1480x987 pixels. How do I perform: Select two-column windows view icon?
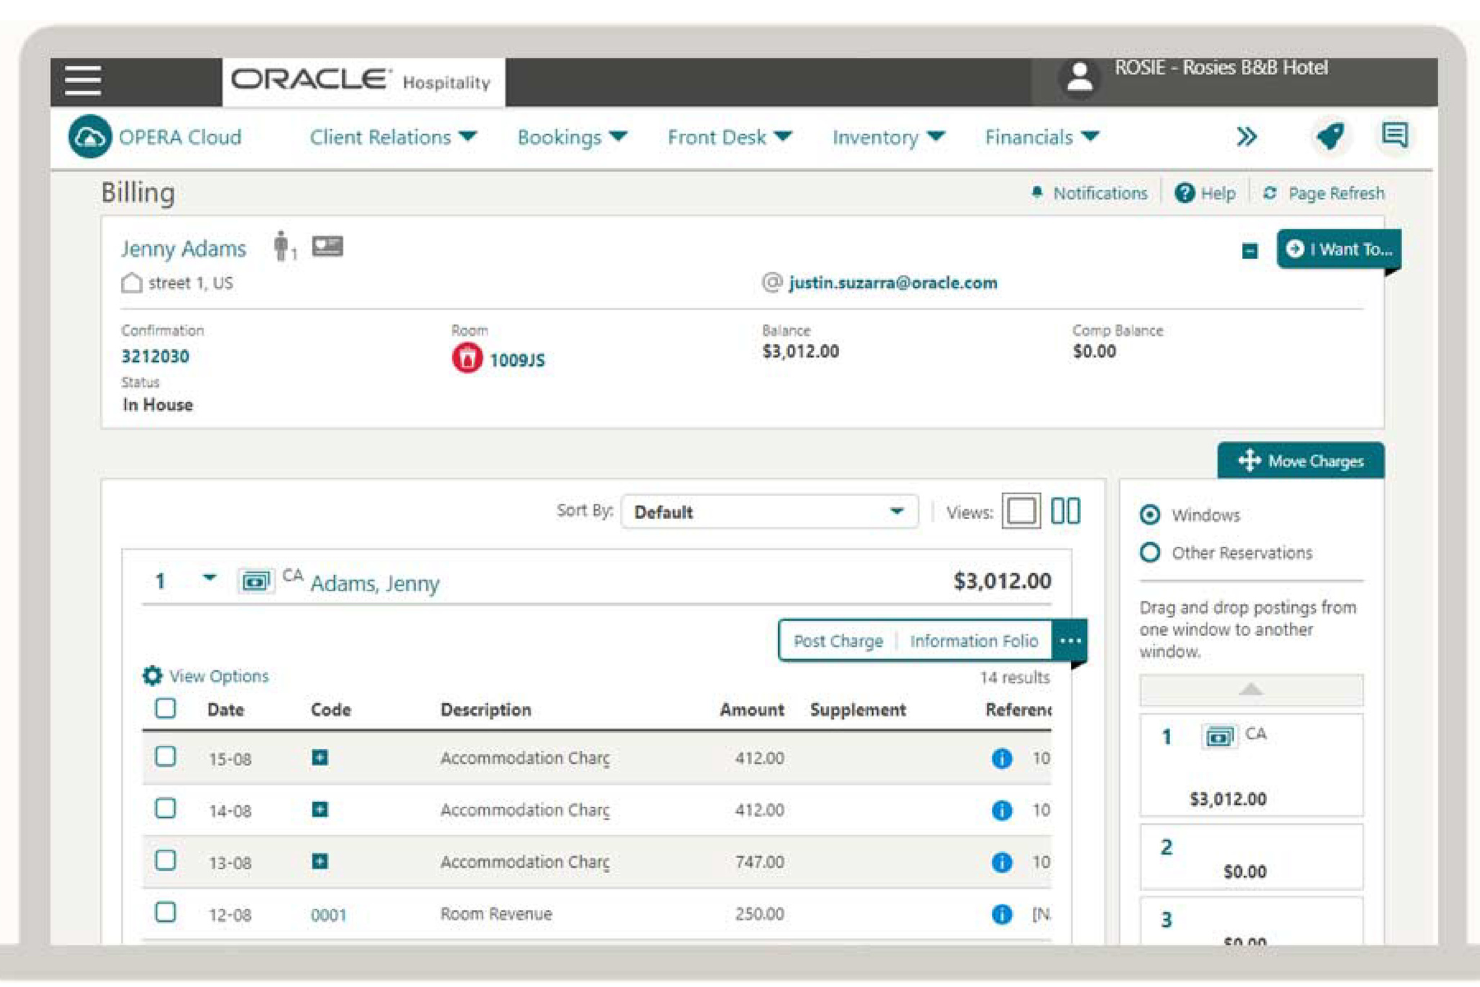pos(1066,512)
